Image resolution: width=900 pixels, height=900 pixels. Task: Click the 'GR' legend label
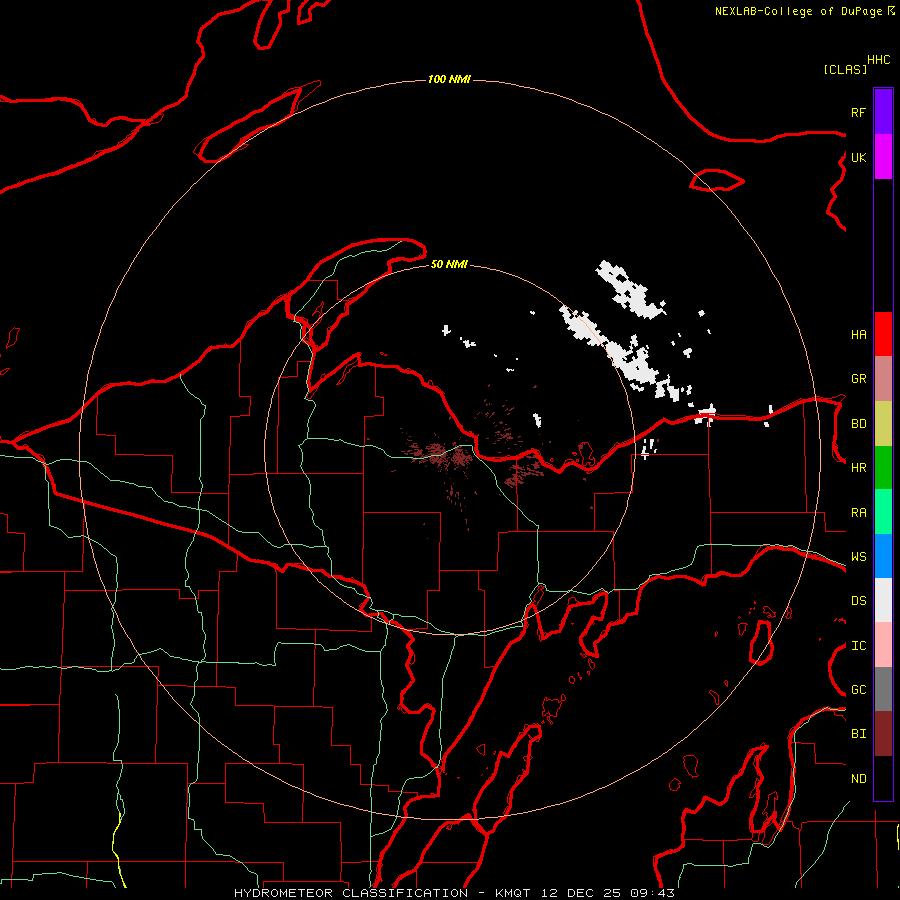pos(858,379)
